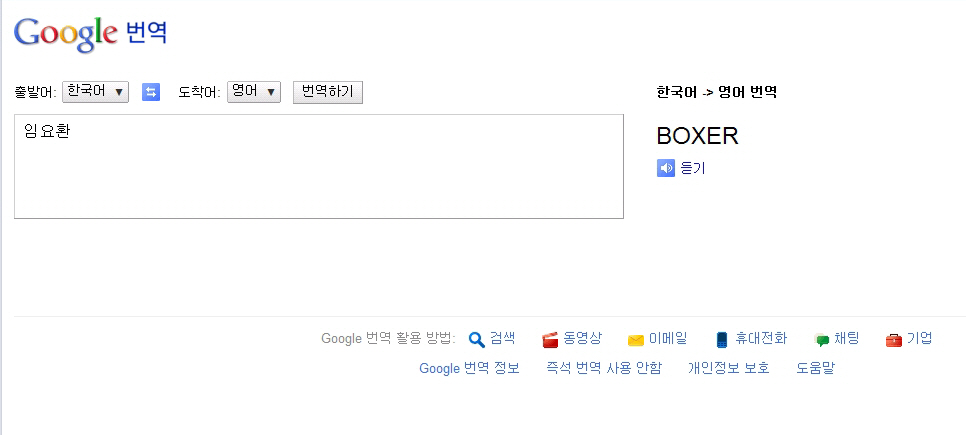Click the magnifier search icon
Viewport: 966px width, 435px height.
[477, 339]
